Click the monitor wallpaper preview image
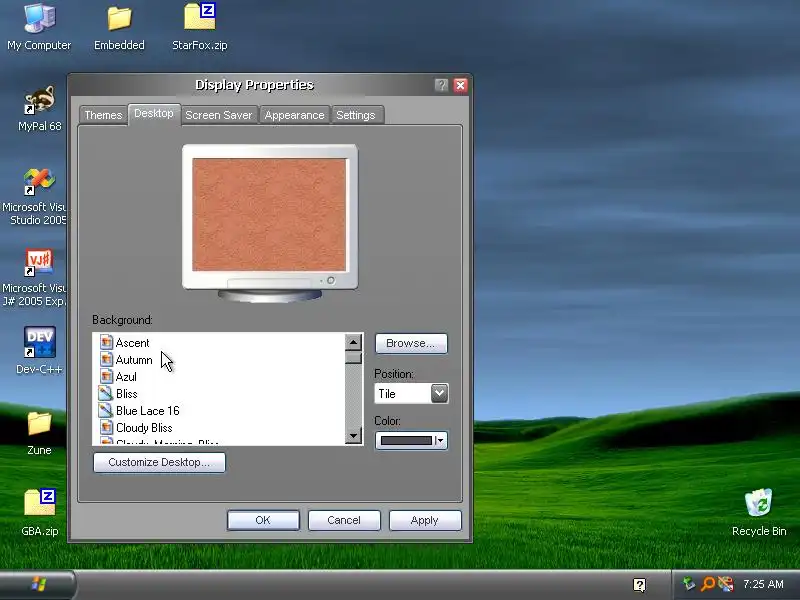800x600 pixels. pyautogui.click(x=269, y=214)
